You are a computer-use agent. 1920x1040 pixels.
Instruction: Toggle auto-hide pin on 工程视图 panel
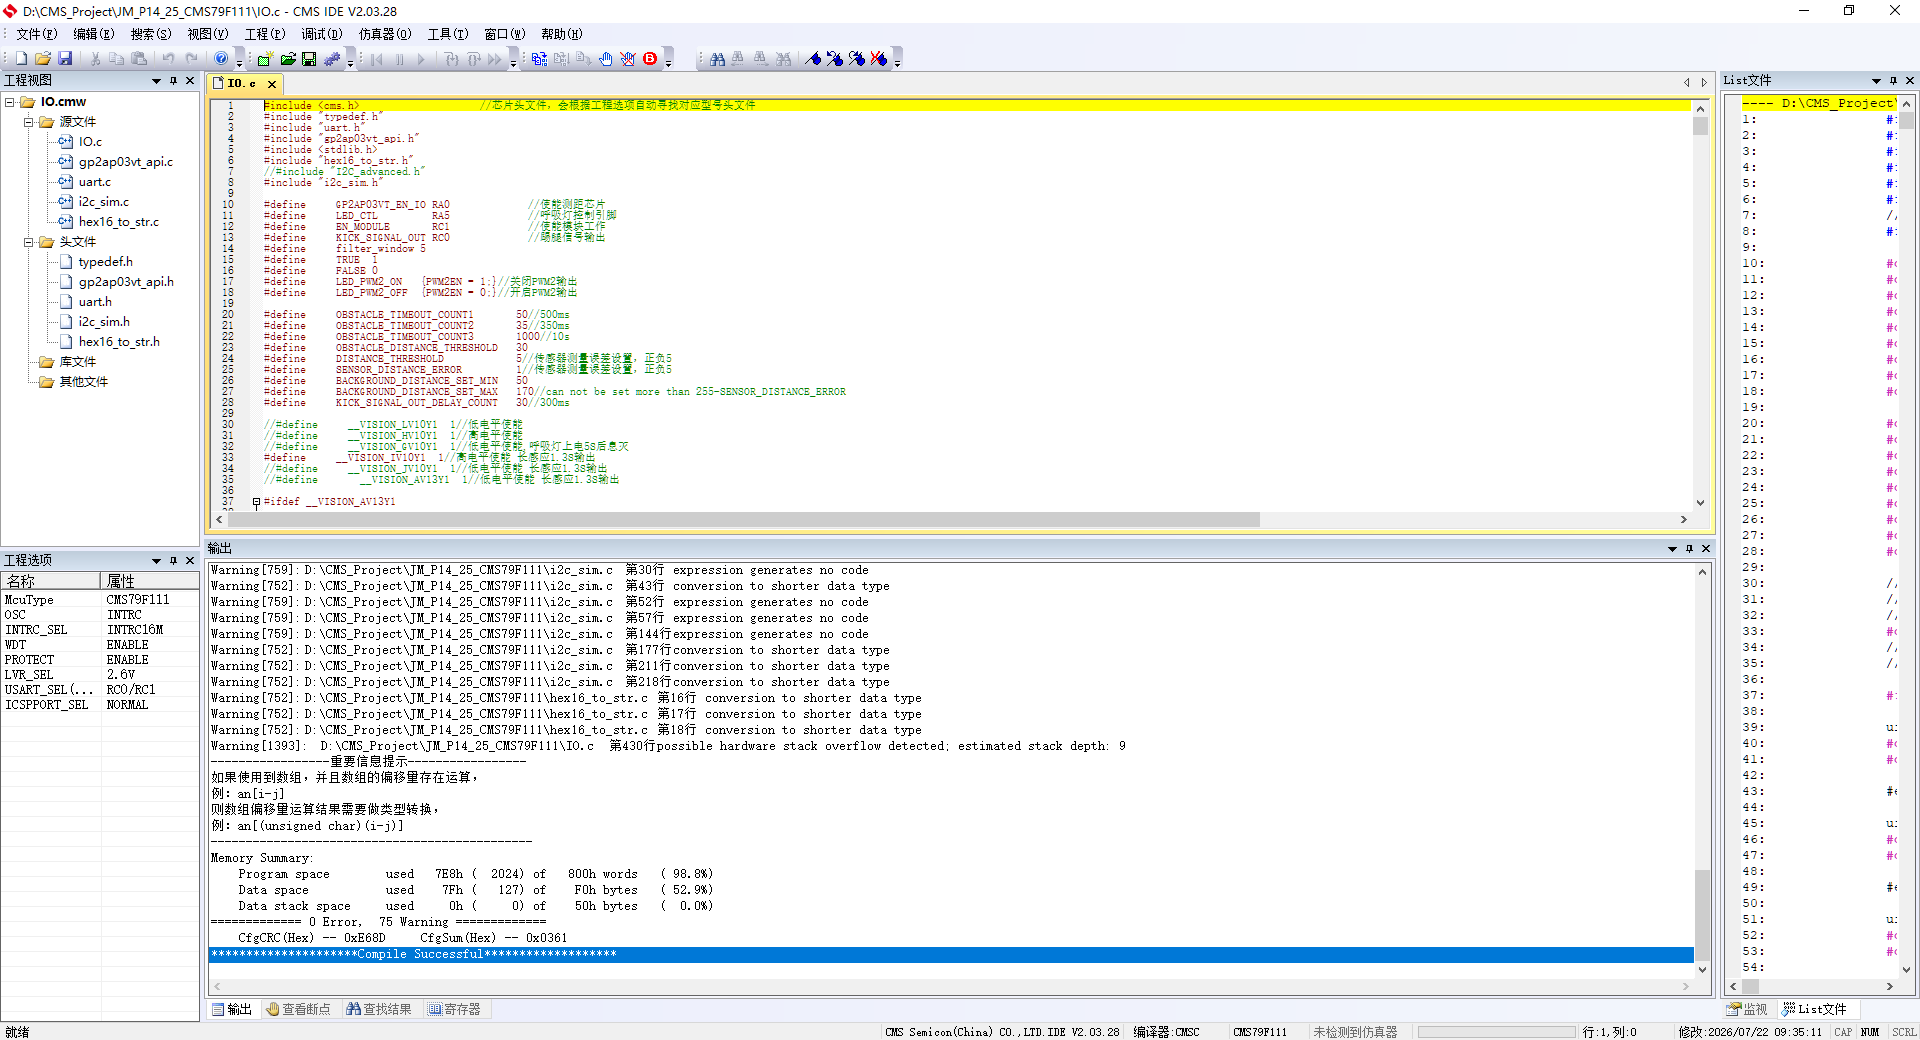point(173,80)
